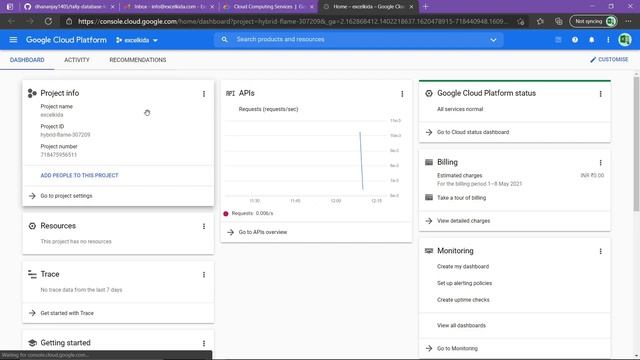The width and height of the screenshot is (640, 360).
Task: Open the Monitoring card options menu
Action: 600,251
